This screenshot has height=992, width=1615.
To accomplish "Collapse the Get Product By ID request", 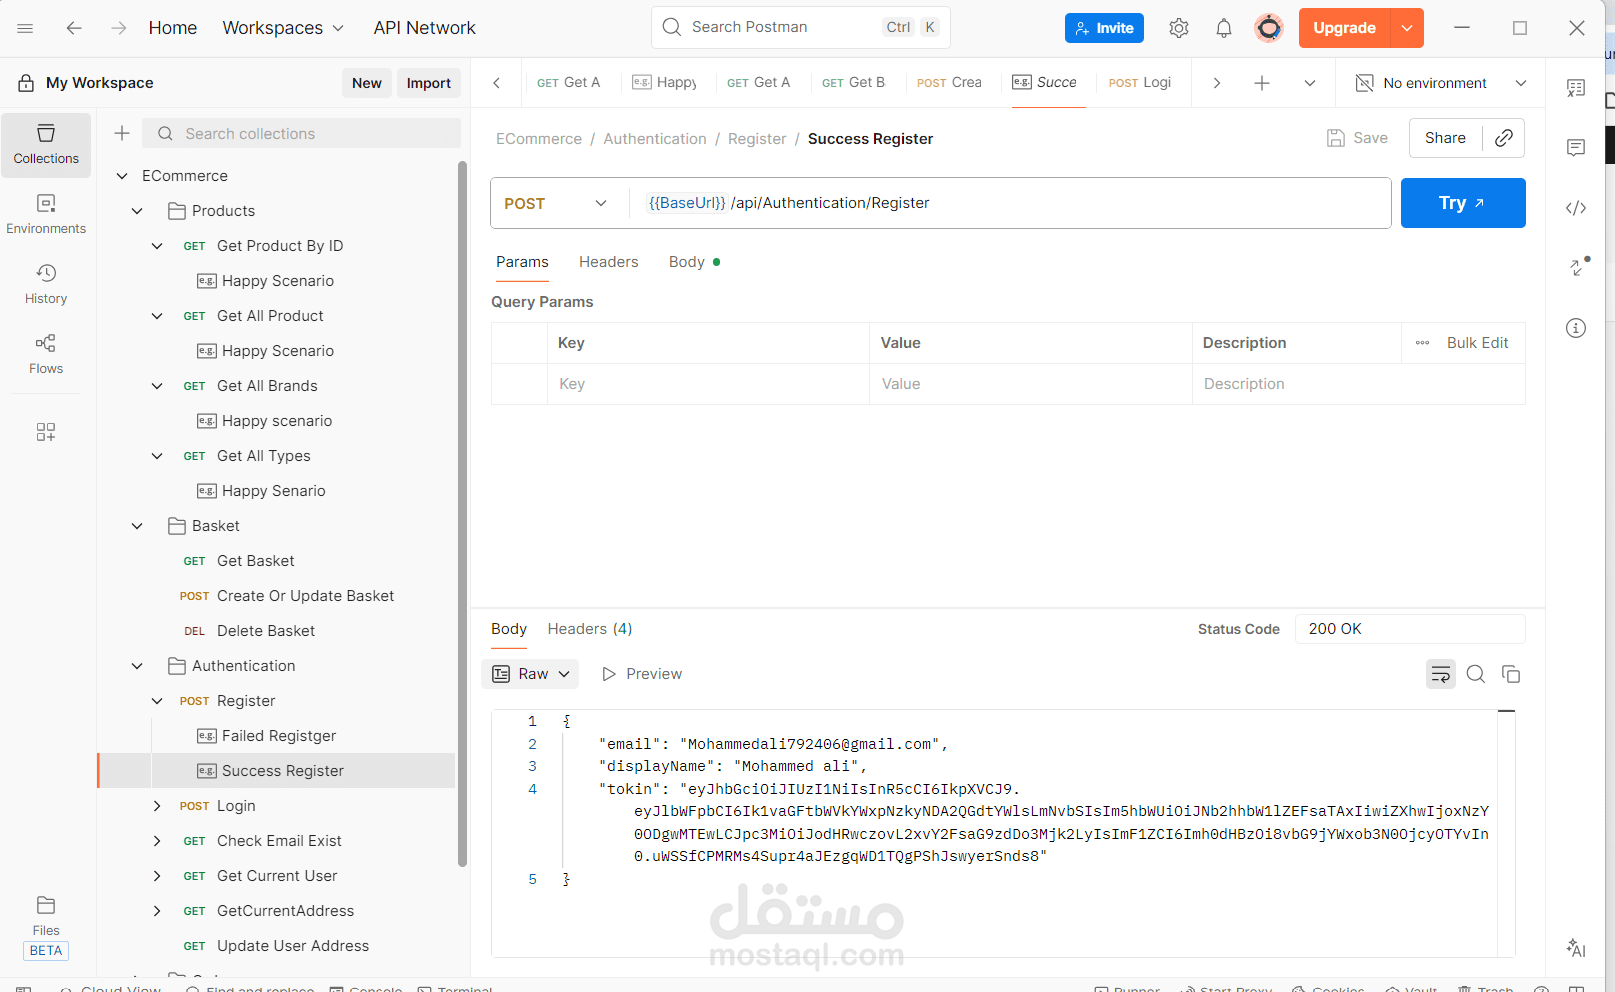I will (157, 246).
